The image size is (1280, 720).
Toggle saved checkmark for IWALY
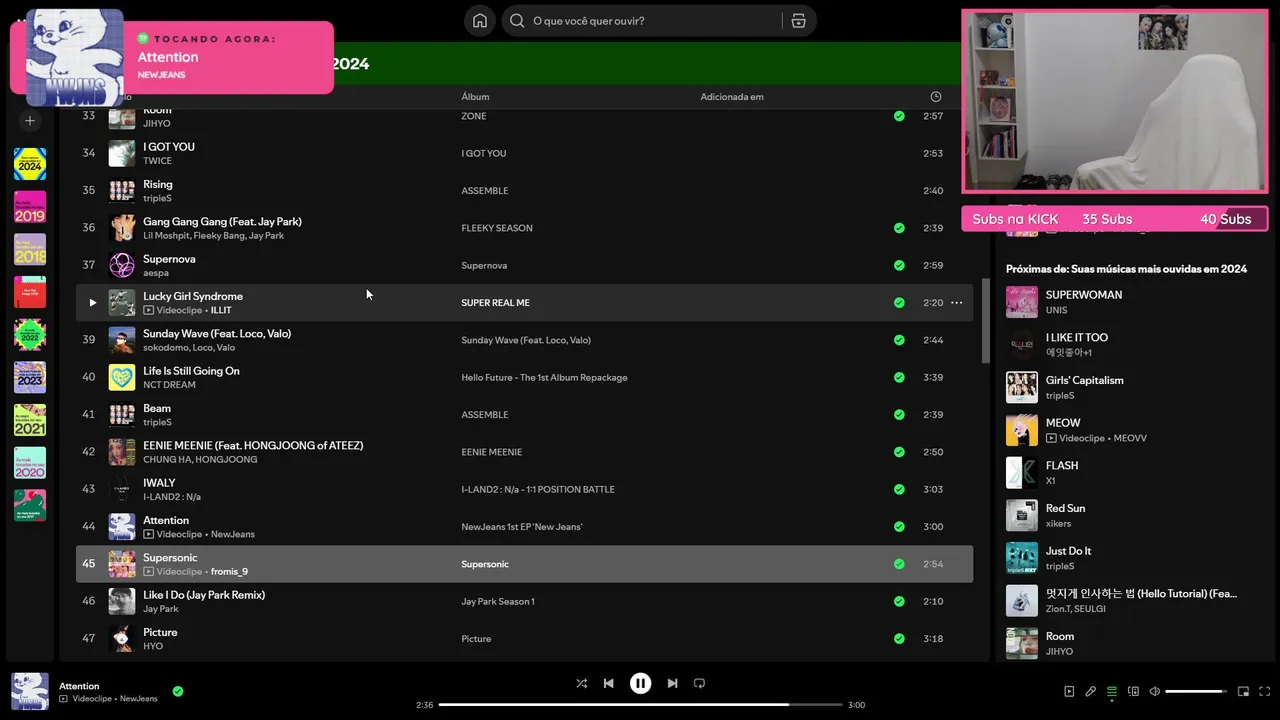[899, 489]
